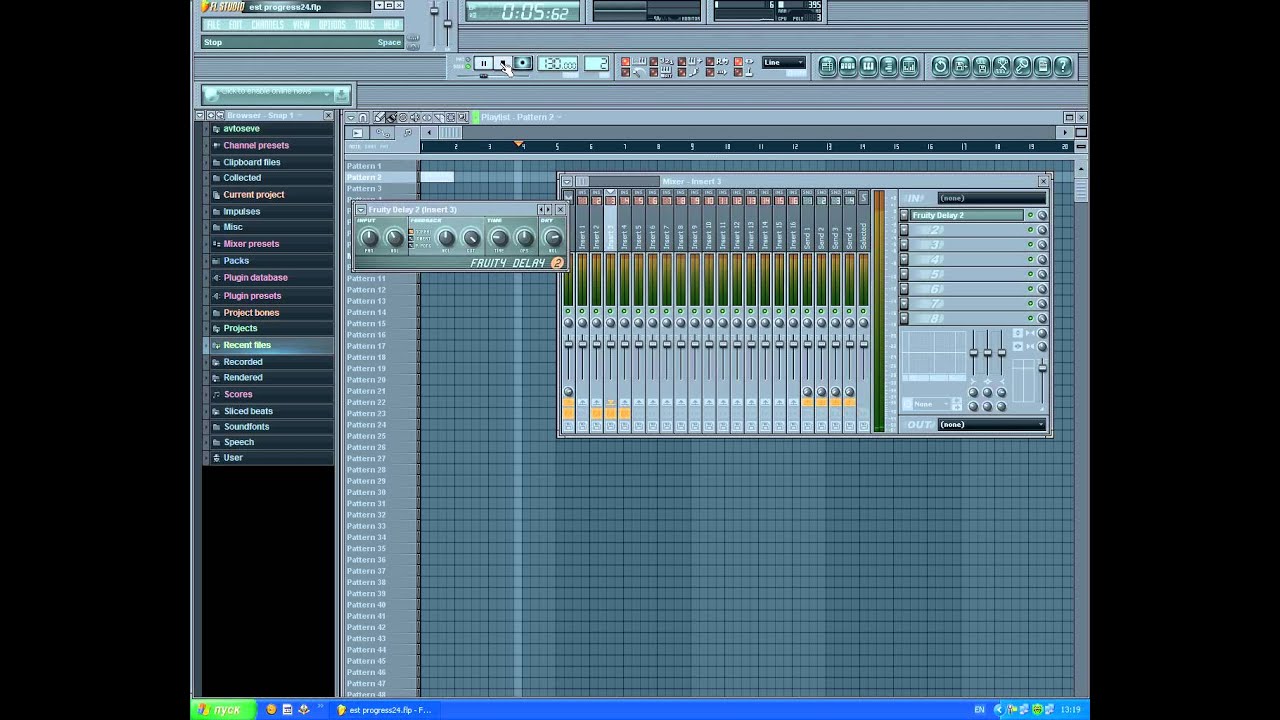
Task: Mute the Insert 1 mixer track LED
Action: (582, 312)
